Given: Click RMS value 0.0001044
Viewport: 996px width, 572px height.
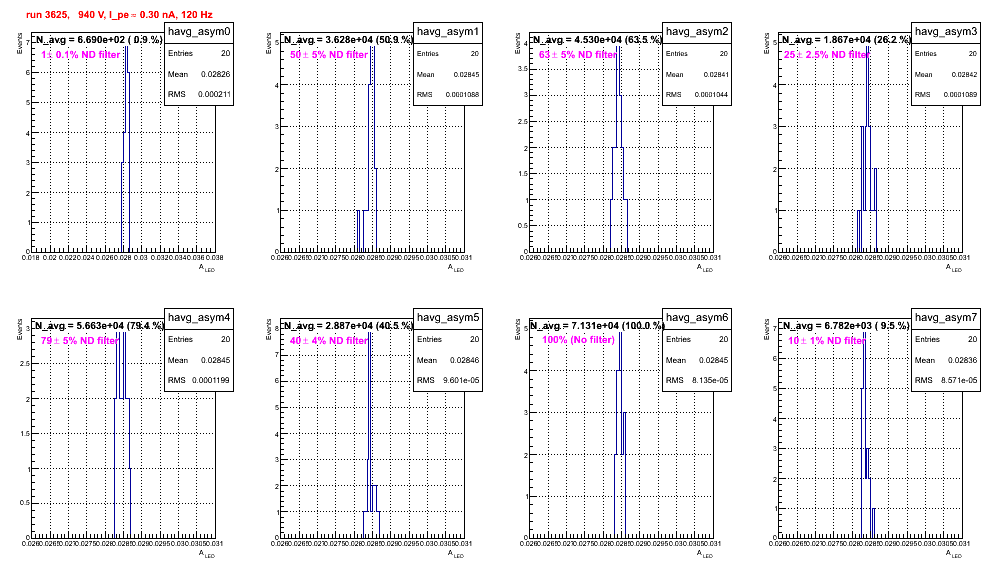Looking at the screenshot, I should (710, 95).
